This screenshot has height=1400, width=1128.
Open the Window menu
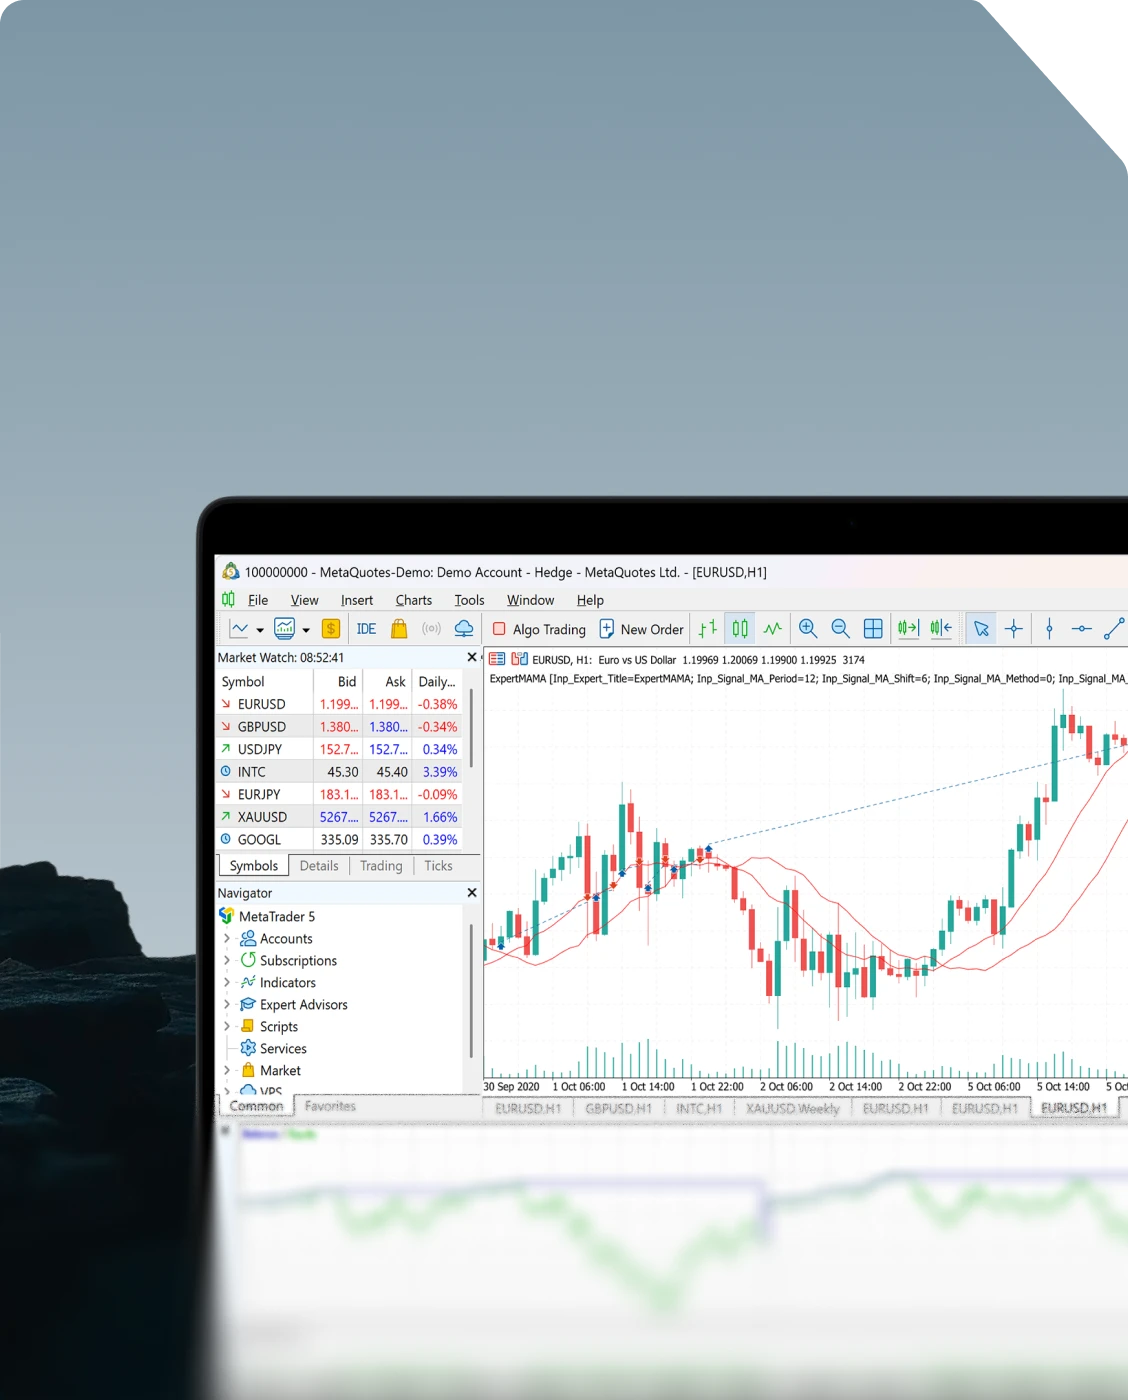coord(530,600)
